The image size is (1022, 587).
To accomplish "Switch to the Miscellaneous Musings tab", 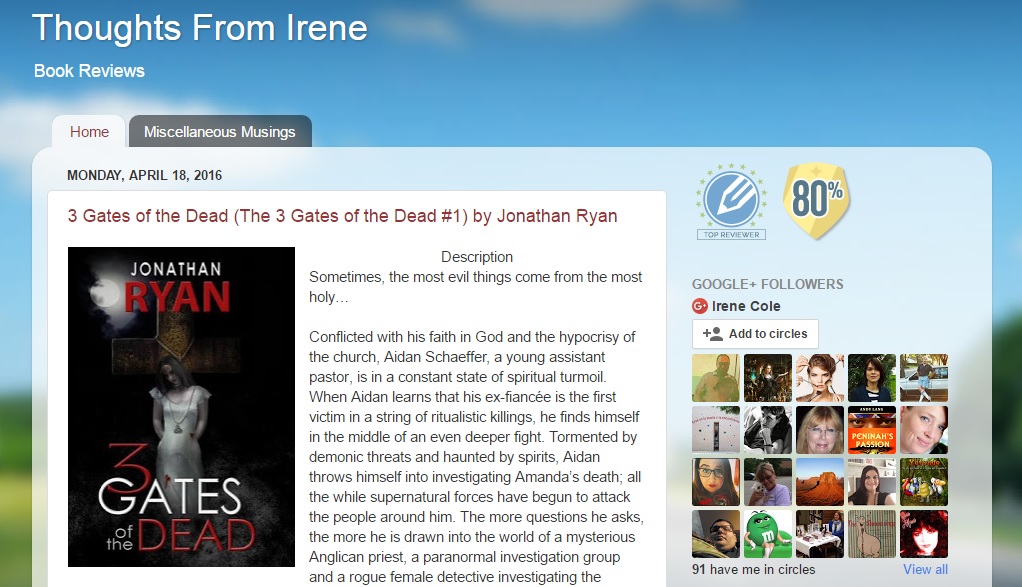I will [220, 132].
